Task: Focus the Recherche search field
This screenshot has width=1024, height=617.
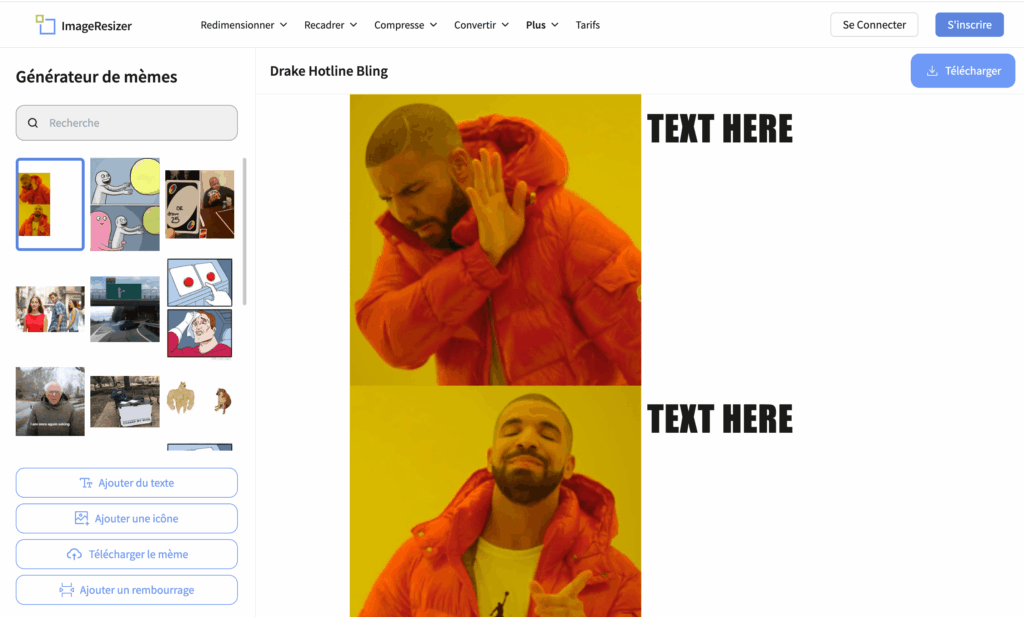Action: (x=127, y=123)
